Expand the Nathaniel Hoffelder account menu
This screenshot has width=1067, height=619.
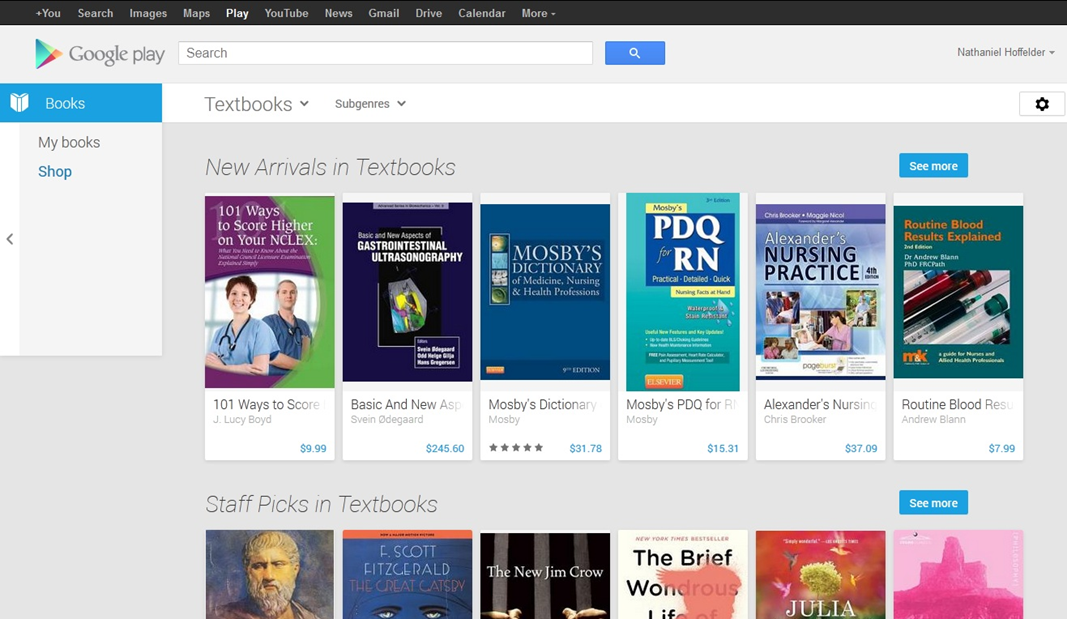pyautogui.click(x=1006, y=52)
